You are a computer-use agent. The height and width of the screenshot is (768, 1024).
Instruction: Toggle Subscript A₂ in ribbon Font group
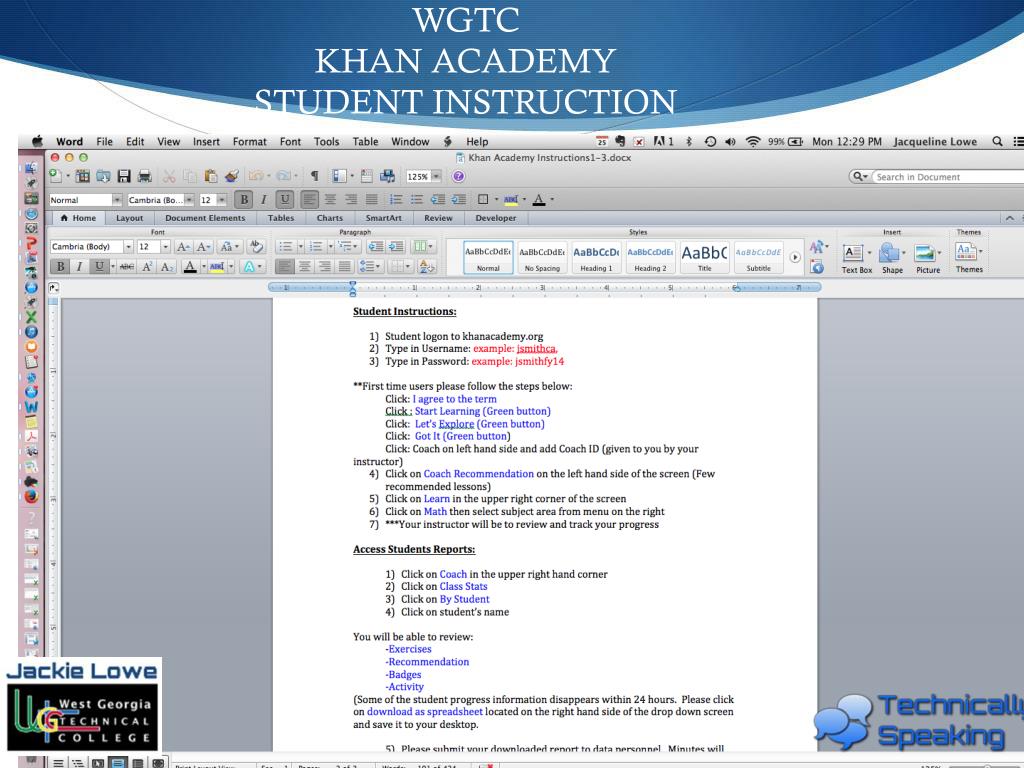167,266
